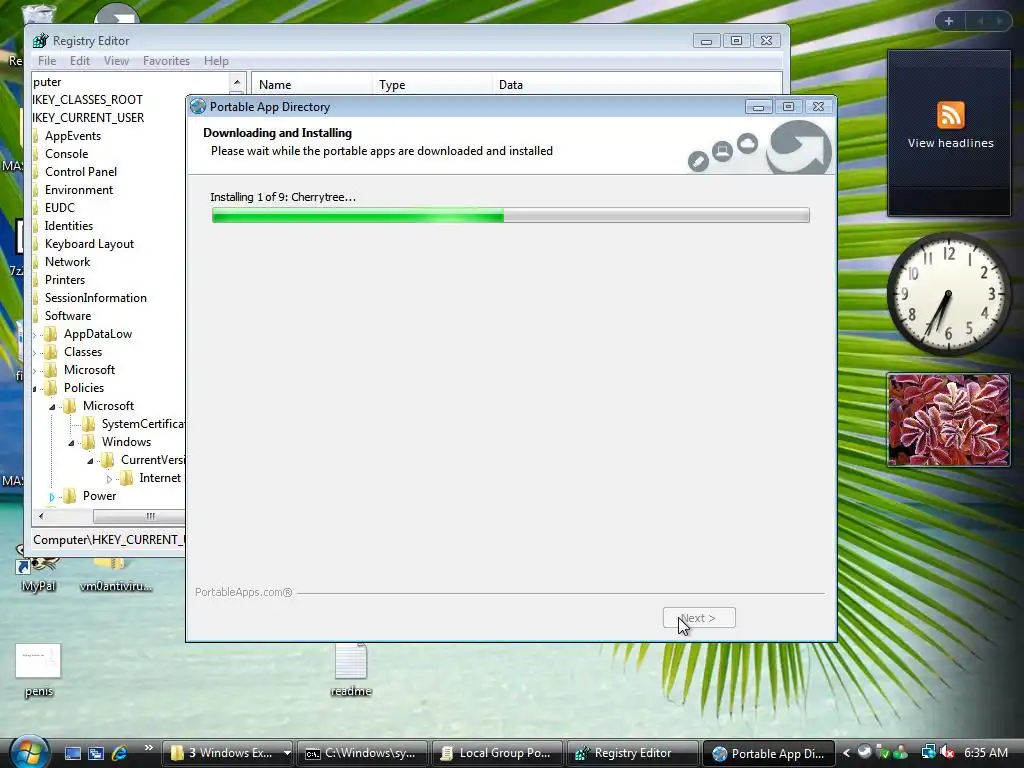1024x768 pixels.
Task: Select the Printers key
Action: [x=65, y=280]
